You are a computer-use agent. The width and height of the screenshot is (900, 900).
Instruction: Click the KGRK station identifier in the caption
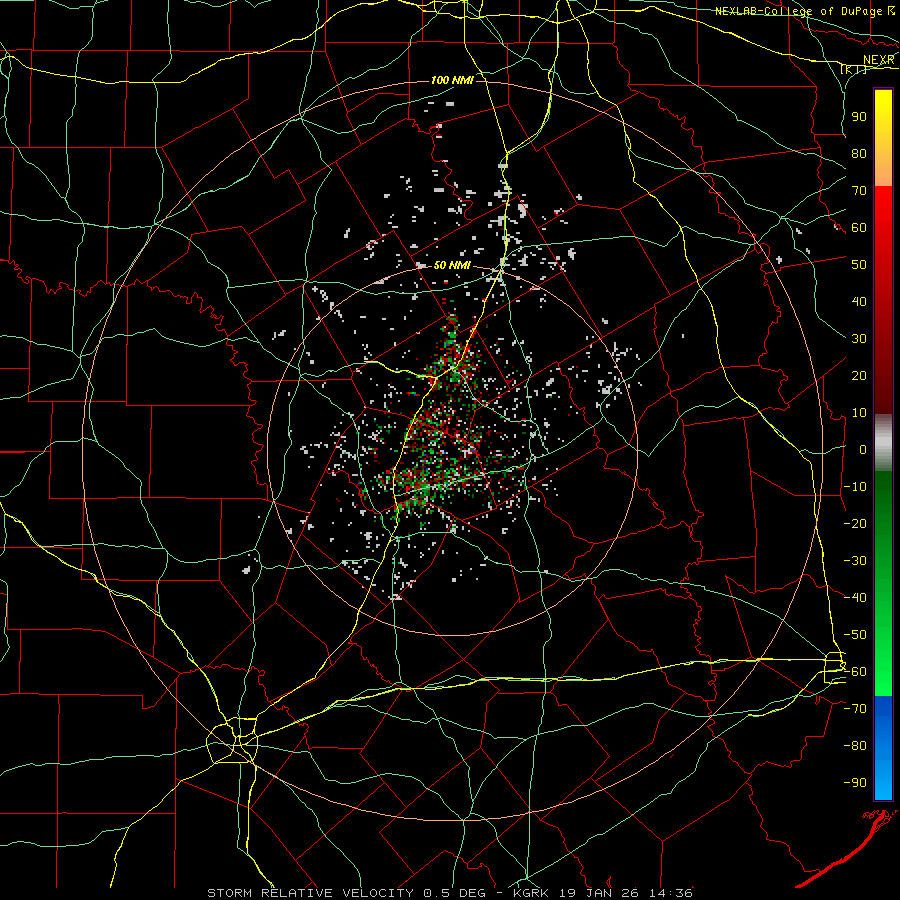[530, 893]
